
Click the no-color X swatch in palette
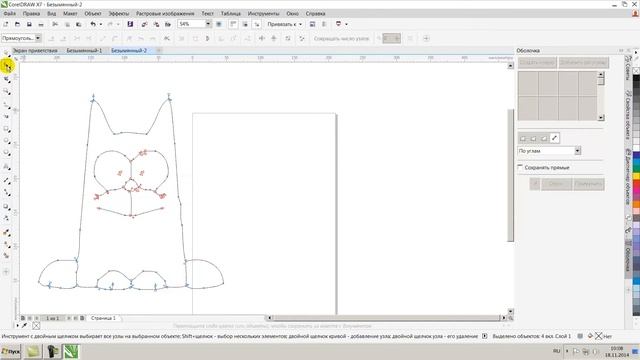(x=636, y=71)
